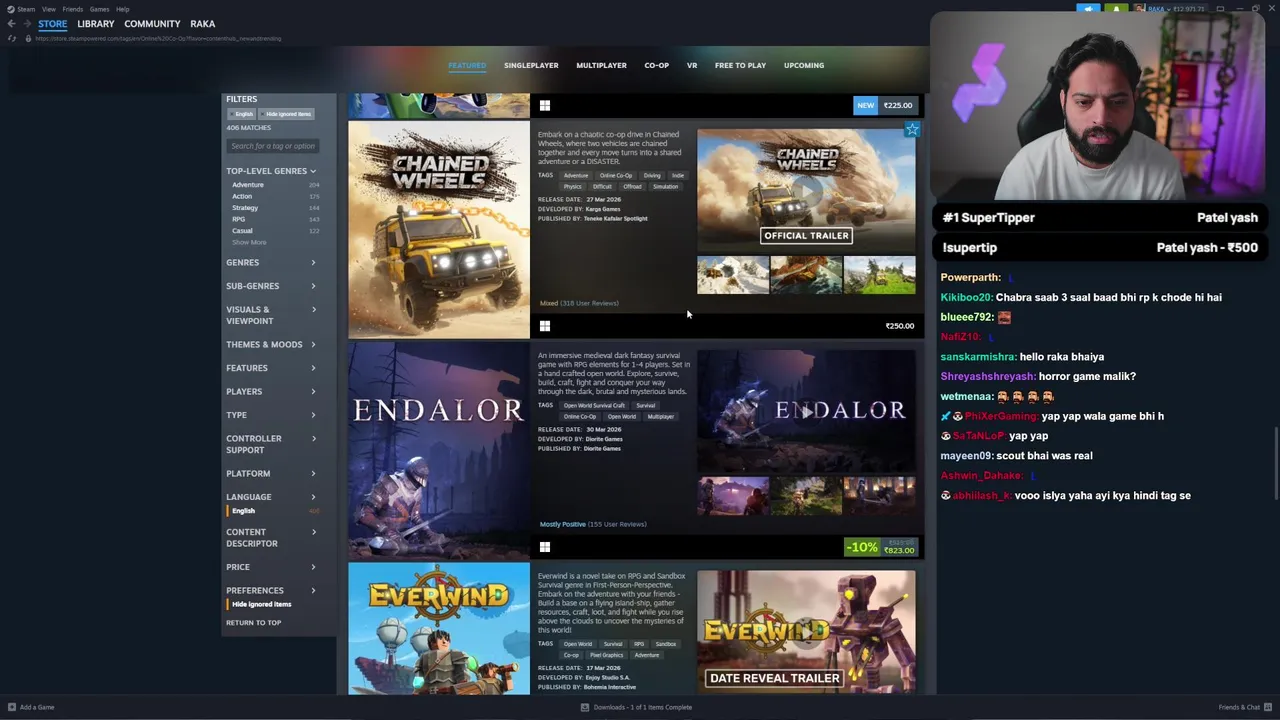Viewport: 1280px width, 720px height.
Task: Click the Open World Survival Craft tag
Action: click(x=594, y=406)
